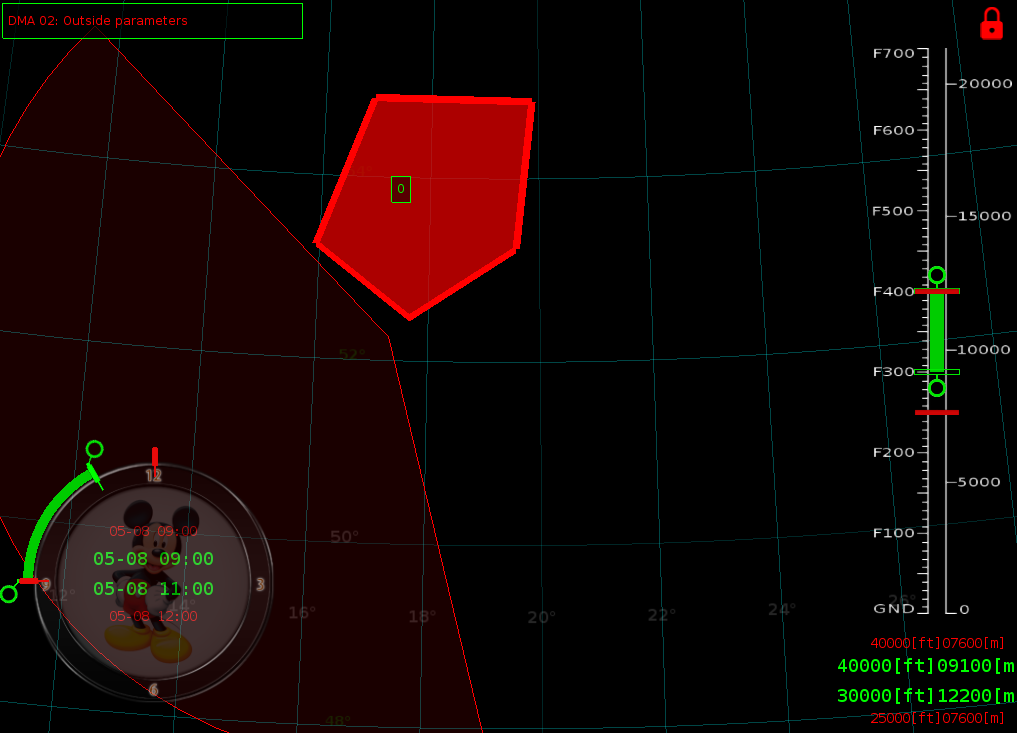This screenshot has height=733, width=1017.
Task: Click the green end time '05-08 11:00'
Action: [x=153, y=588]
